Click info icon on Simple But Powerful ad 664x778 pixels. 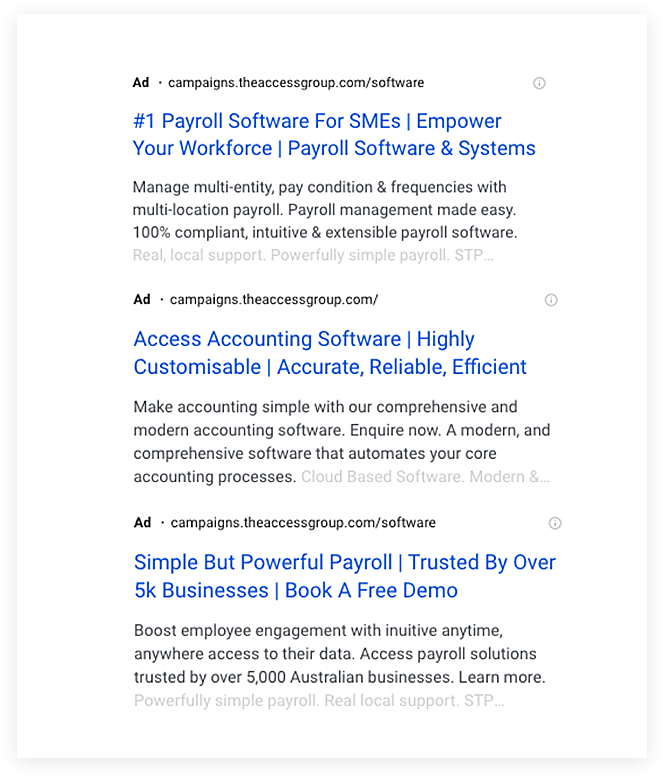click(x=555, y=523)
